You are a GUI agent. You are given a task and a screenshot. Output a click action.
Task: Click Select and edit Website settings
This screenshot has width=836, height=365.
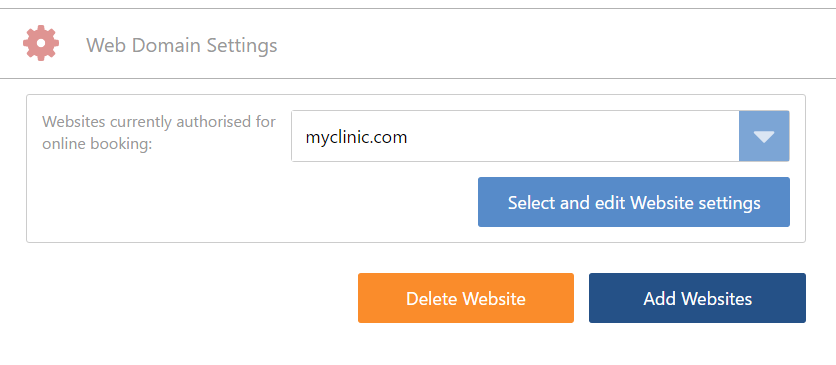634,202
